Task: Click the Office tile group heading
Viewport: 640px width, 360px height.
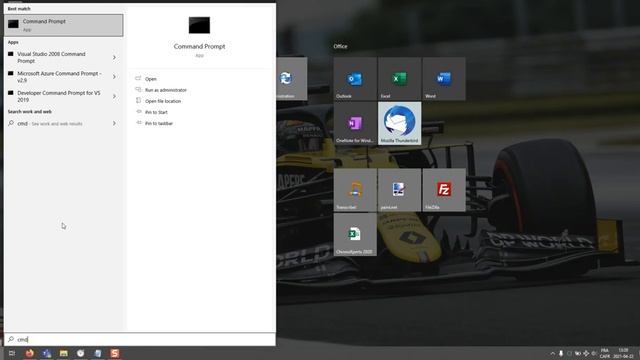Action: click(340, 47)
